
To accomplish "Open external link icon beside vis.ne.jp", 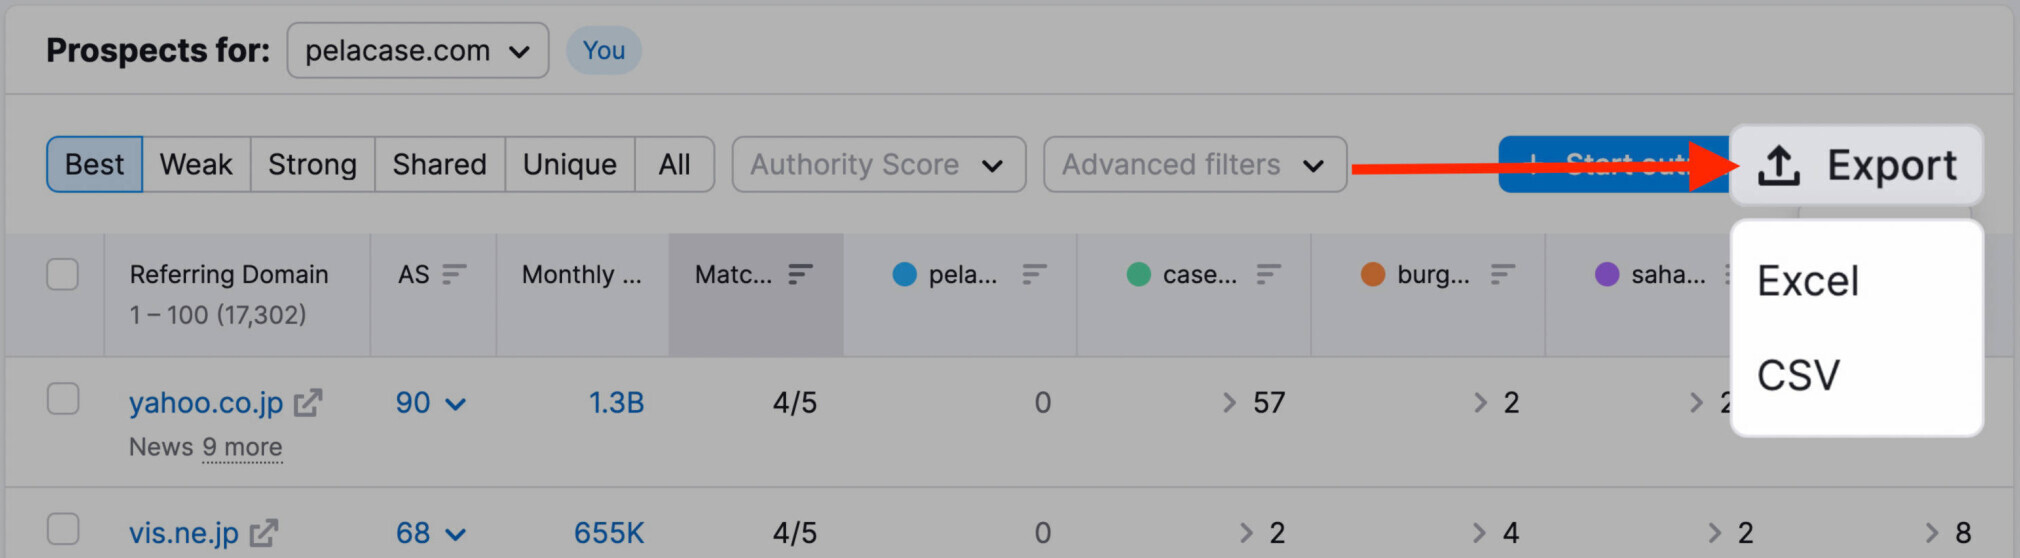I will [x=264, y=533].
